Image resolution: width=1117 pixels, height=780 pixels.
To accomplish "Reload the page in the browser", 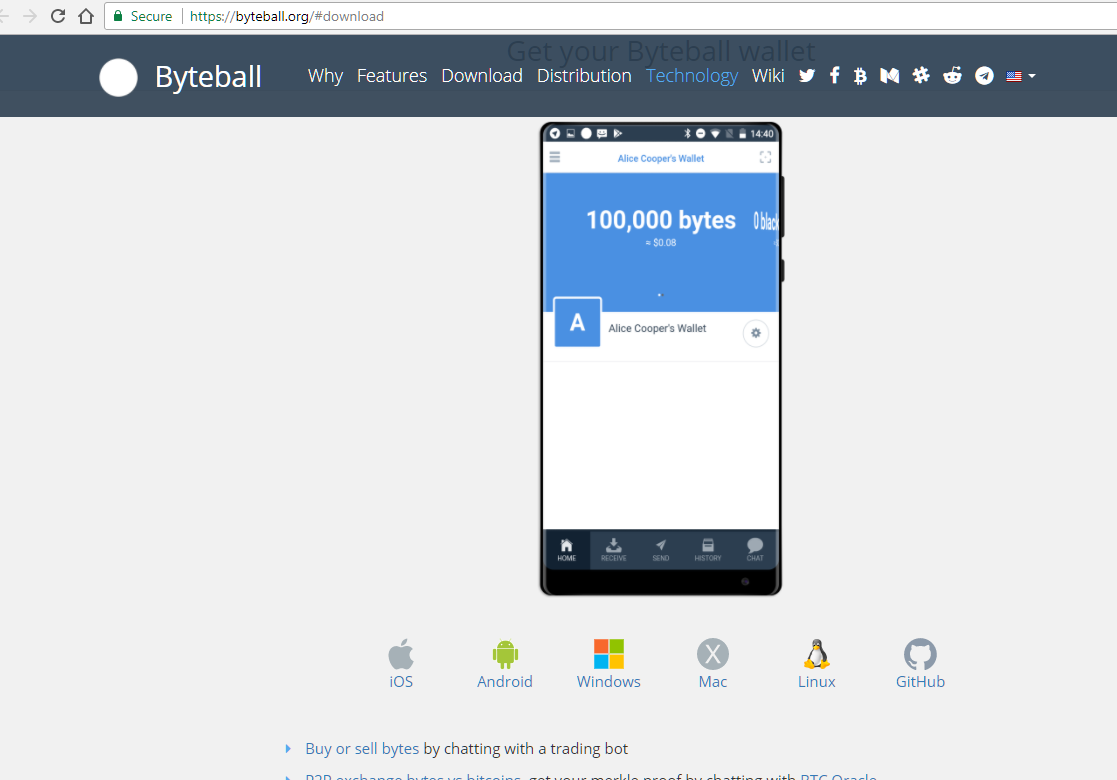I will pyautogui.click(x=58, y=16).
